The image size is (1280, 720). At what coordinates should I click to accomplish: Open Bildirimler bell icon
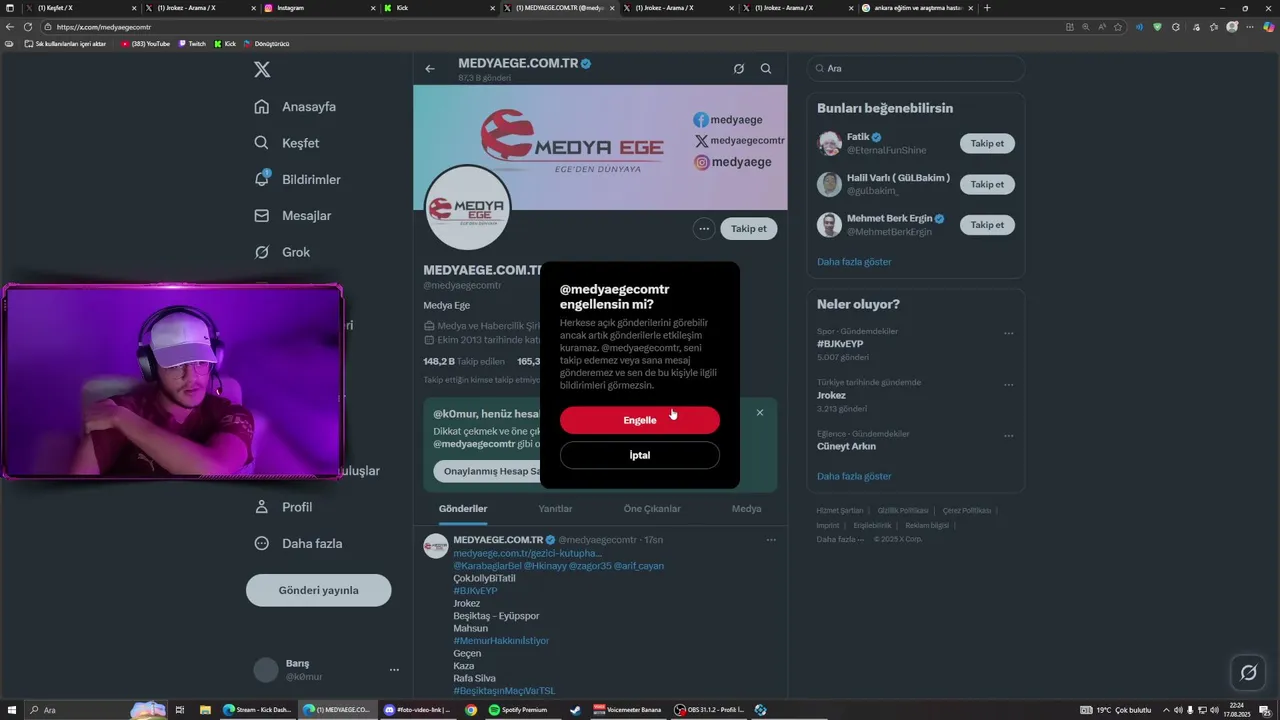(x=262, y=179)
